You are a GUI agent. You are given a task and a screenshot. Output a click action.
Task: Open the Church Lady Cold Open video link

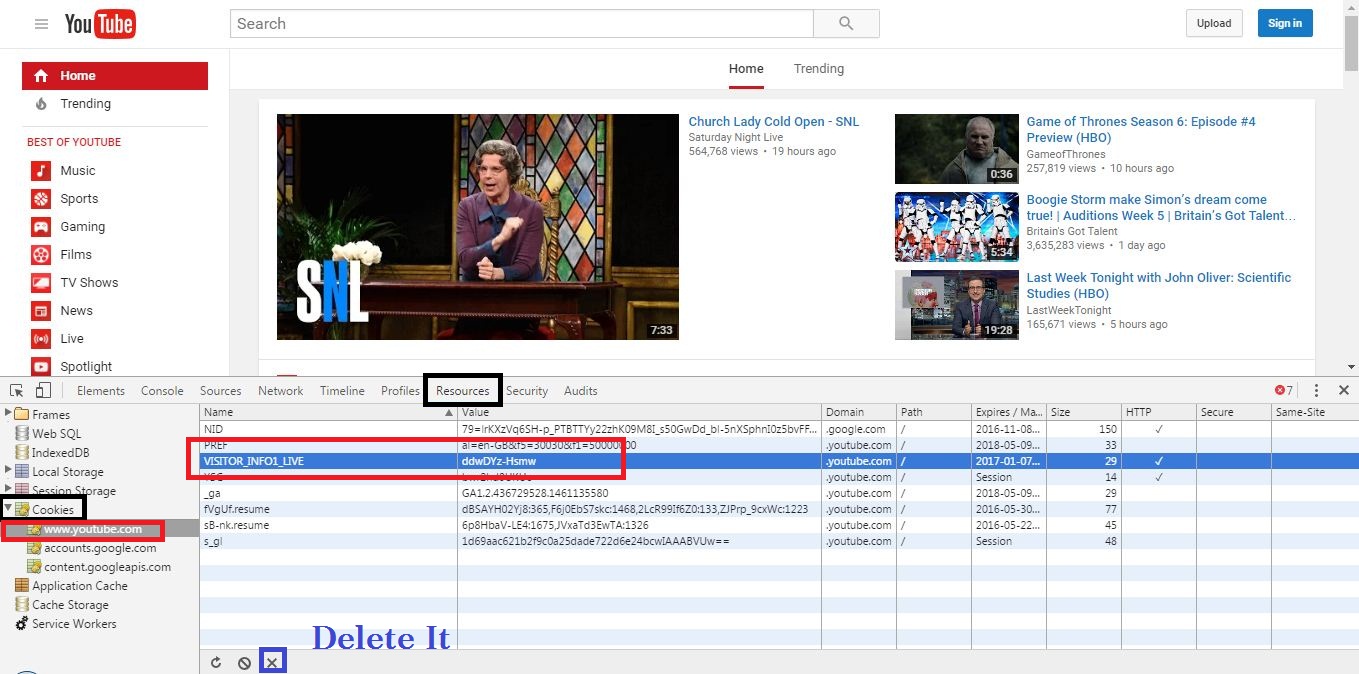(774, 121)
